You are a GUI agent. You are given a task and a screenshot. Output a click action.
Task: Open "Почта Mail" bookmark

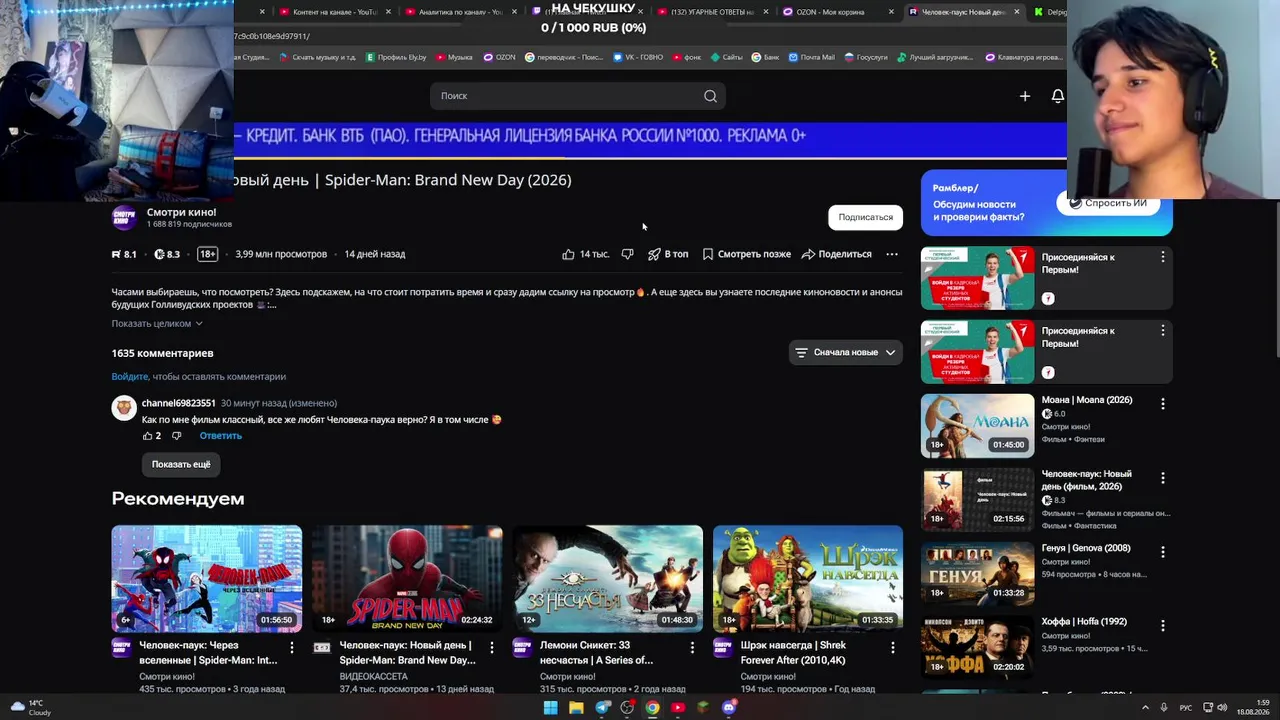811,57
